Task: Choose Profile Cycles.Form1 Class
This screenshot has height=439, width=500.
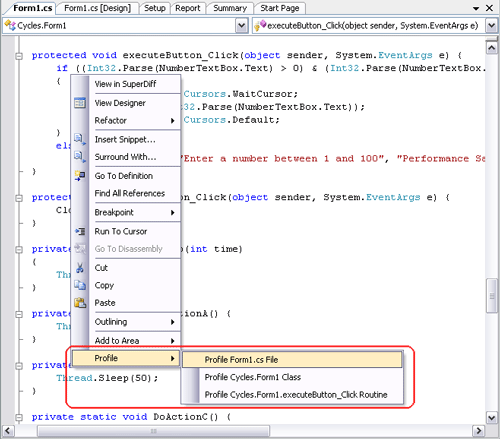Action: tap(292, 377)
